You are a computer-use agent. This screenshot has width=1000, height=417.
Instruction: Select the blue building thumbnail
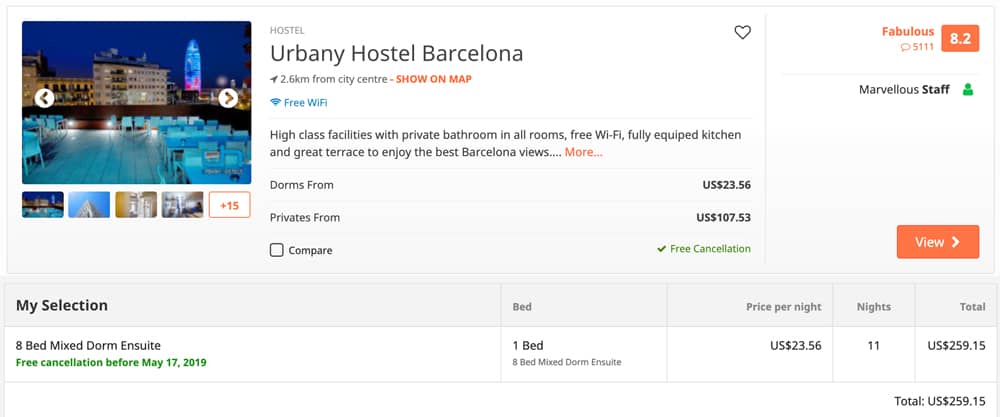click(x=89, y=205)
